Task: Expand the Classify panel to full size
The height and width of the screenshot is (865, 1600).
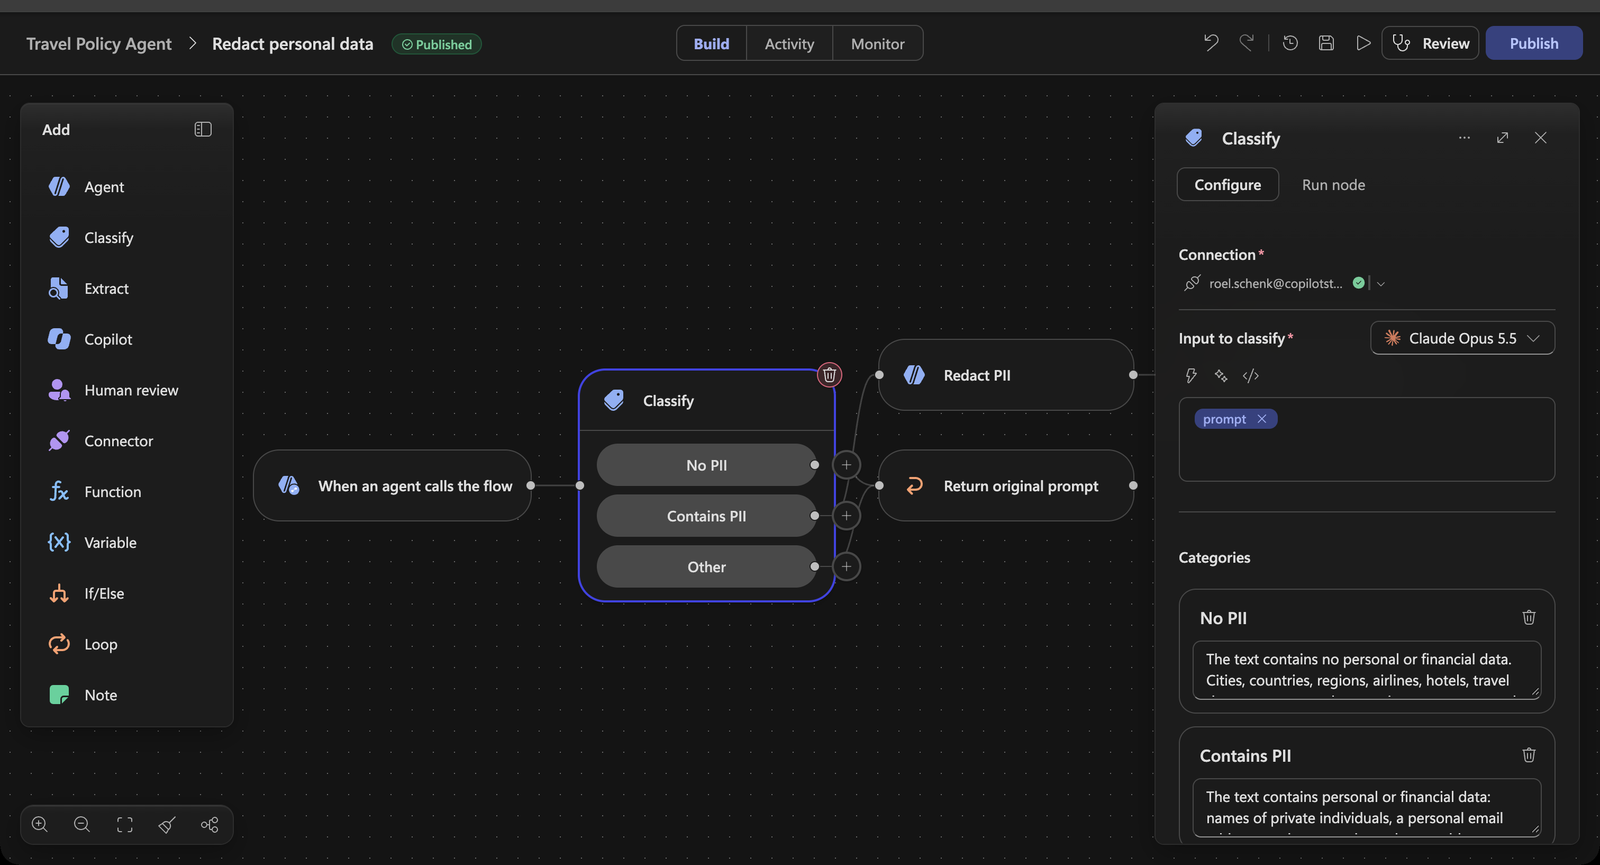Action: tap(1502, 138)
